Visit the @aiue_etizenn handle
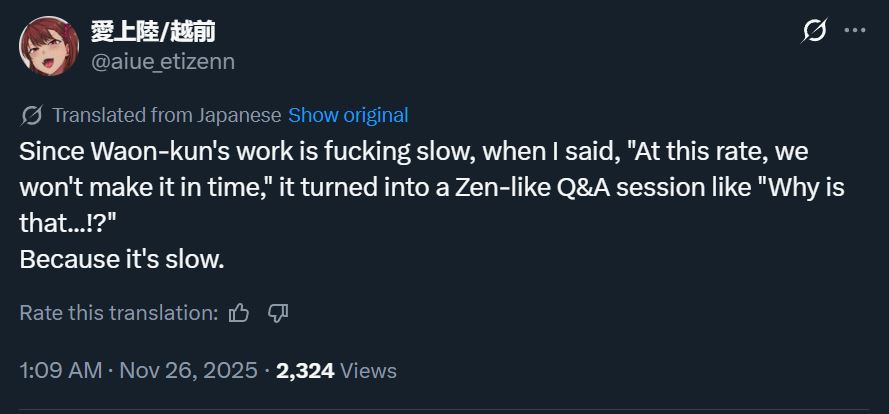889x414 pixels. tap(163, 61)
